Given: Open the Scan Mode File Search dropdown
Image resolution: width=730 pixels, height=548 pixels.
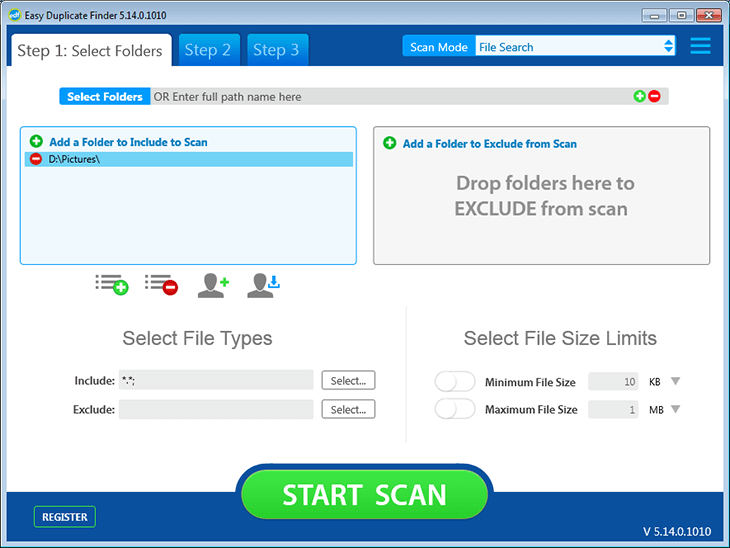Looking at the screenshot, I should click(575, 46).
